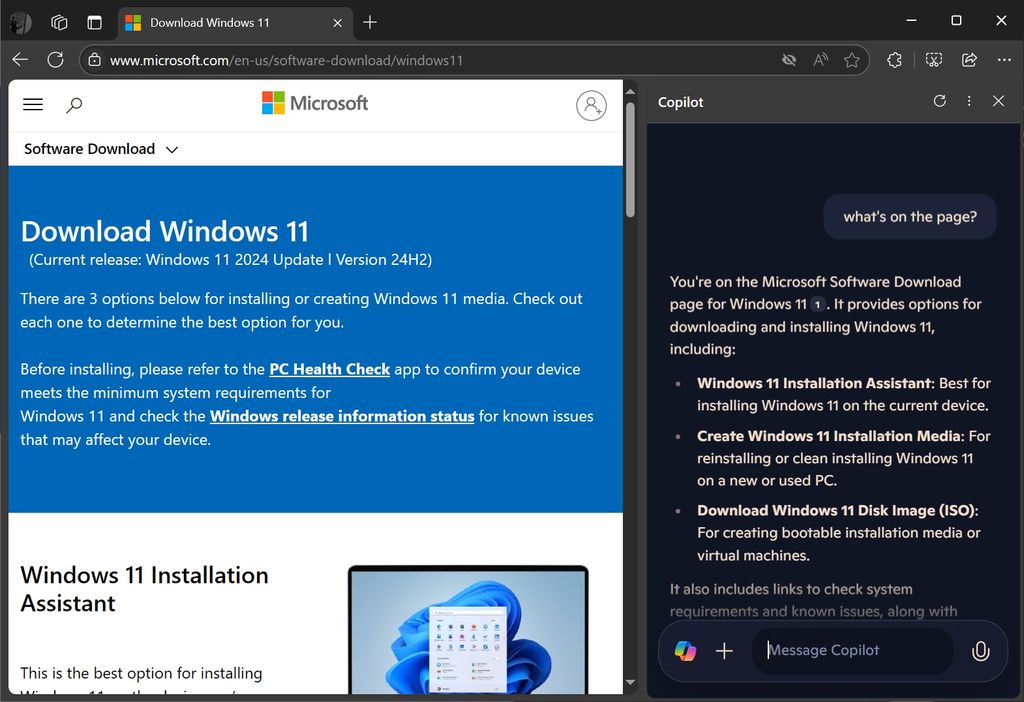Focus the Message Copilot input field
This screenshot has height=702, width=1024.
850,650
